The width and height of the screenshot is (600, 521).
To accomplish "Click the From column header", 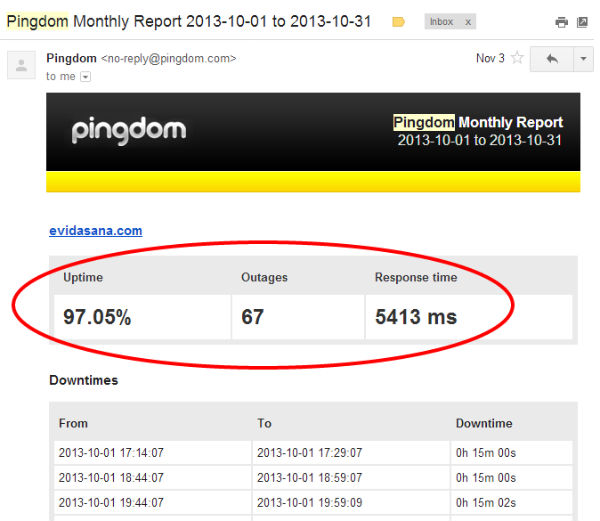I will (x=73, y=423).
